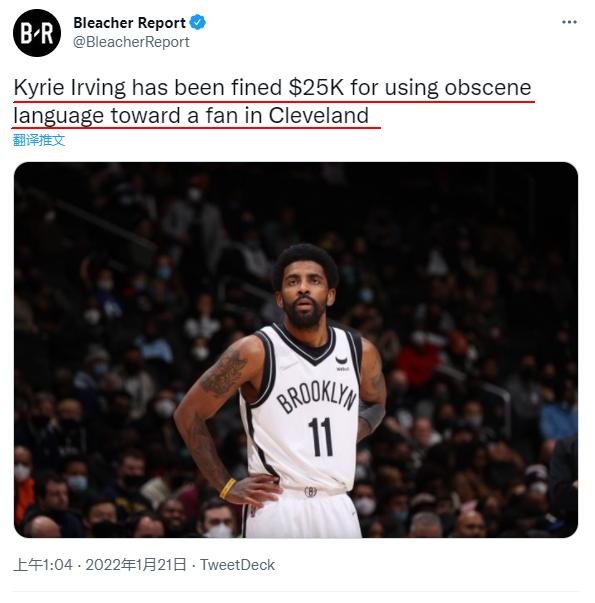Screen dimensions: 595x603
Task: Click the 2022年1月21日 date
Action: (x=136, y=565)
